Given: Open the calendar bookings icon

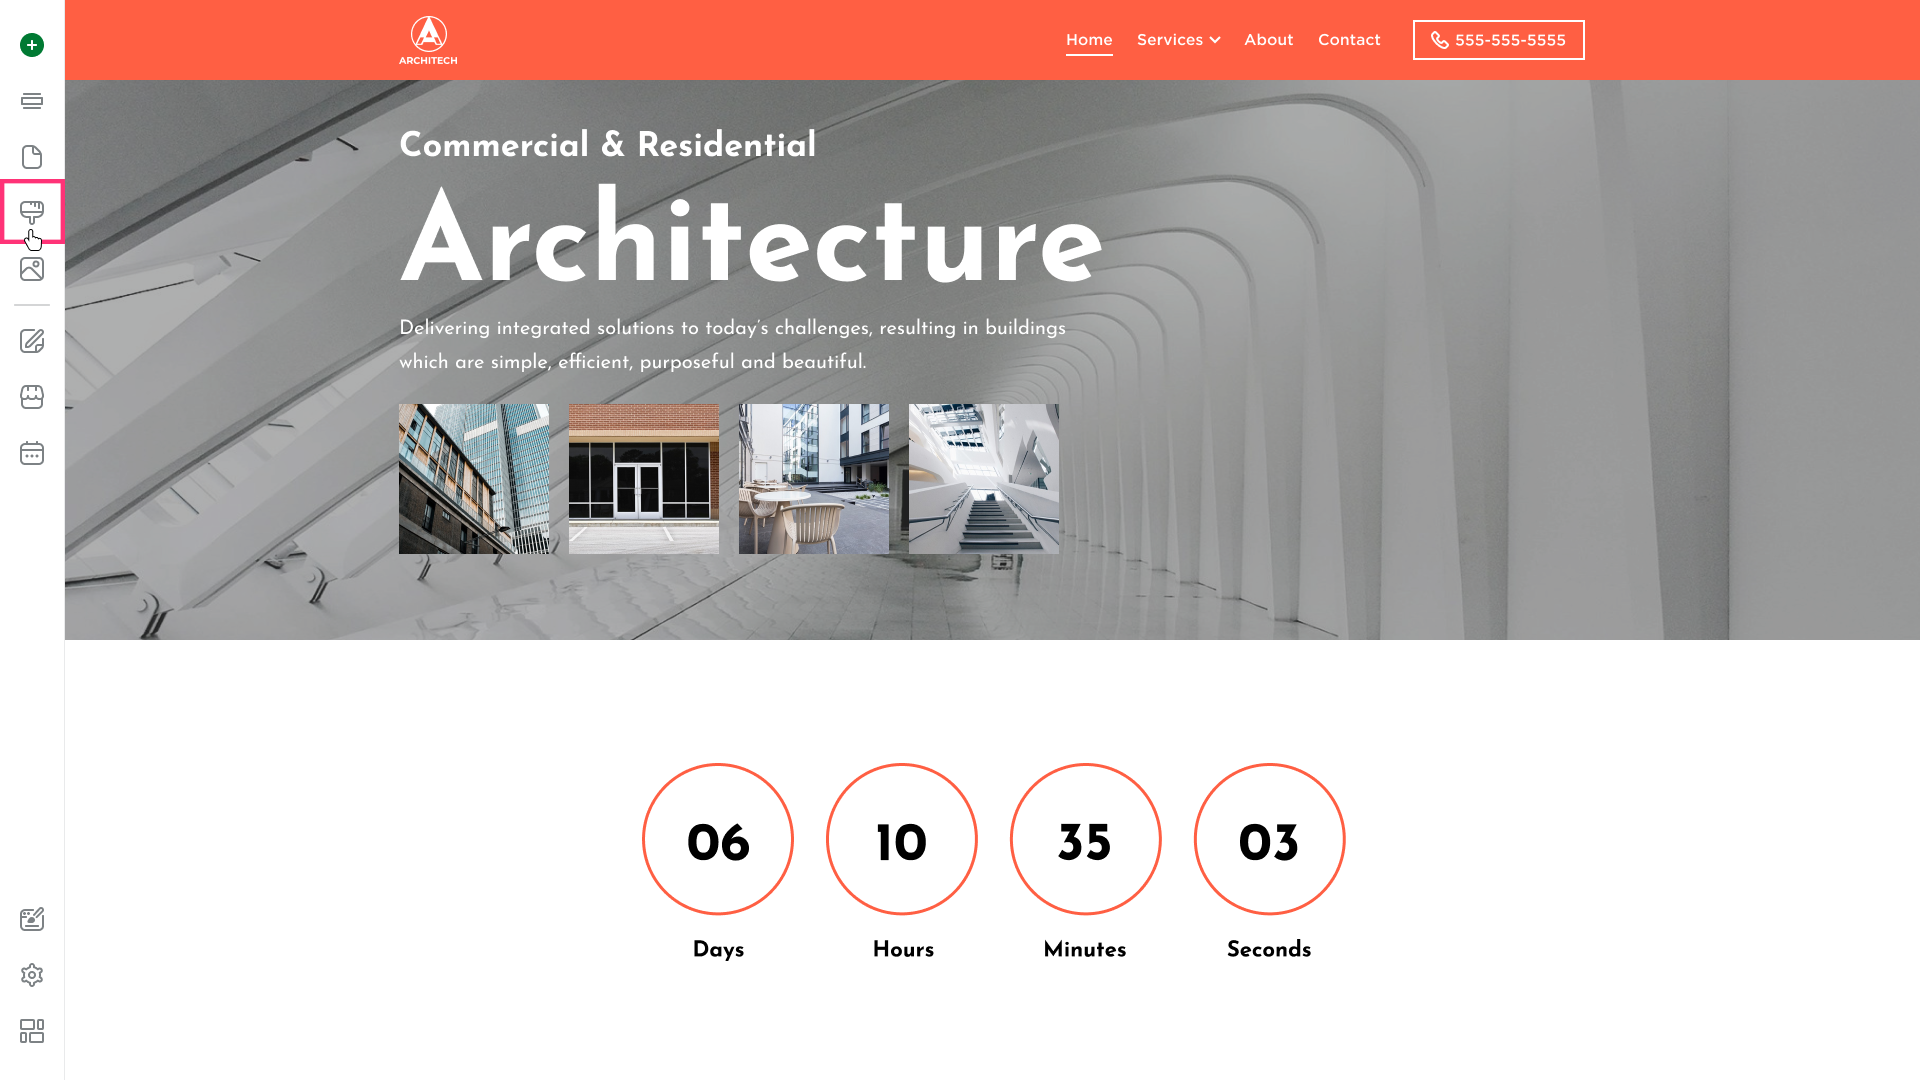Looking at the screenshot, I should tap(32, 453).
